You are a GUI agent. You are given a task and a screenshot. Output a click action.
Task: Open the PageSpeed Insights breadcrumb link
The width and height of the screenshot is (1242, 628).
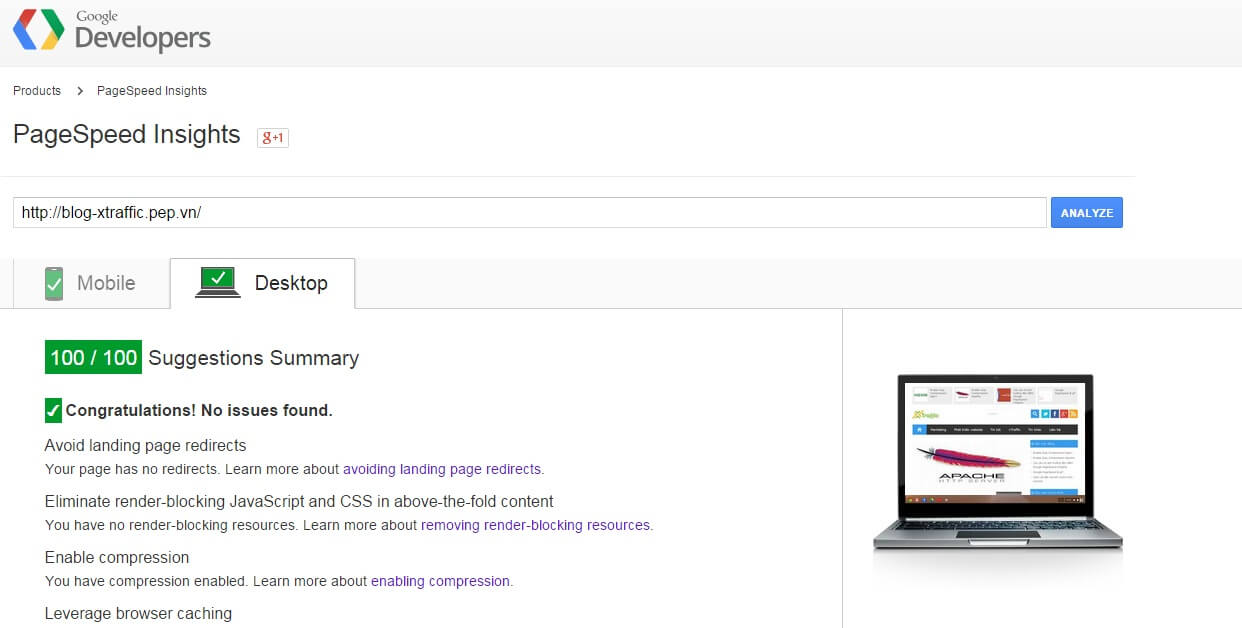tap(152, 91)
